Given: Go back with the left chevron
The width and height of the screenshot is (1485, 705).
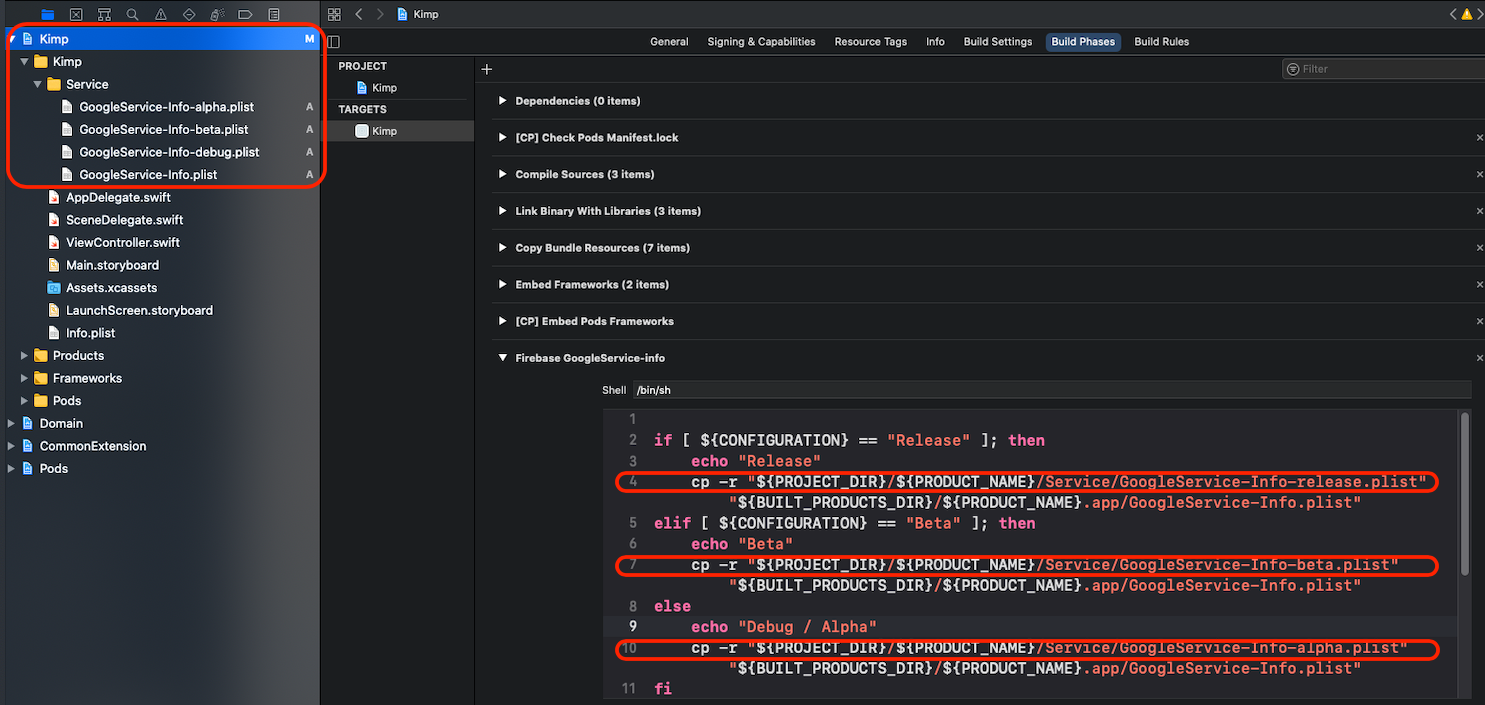Looking at the screenshot, I should pos(359,14).
